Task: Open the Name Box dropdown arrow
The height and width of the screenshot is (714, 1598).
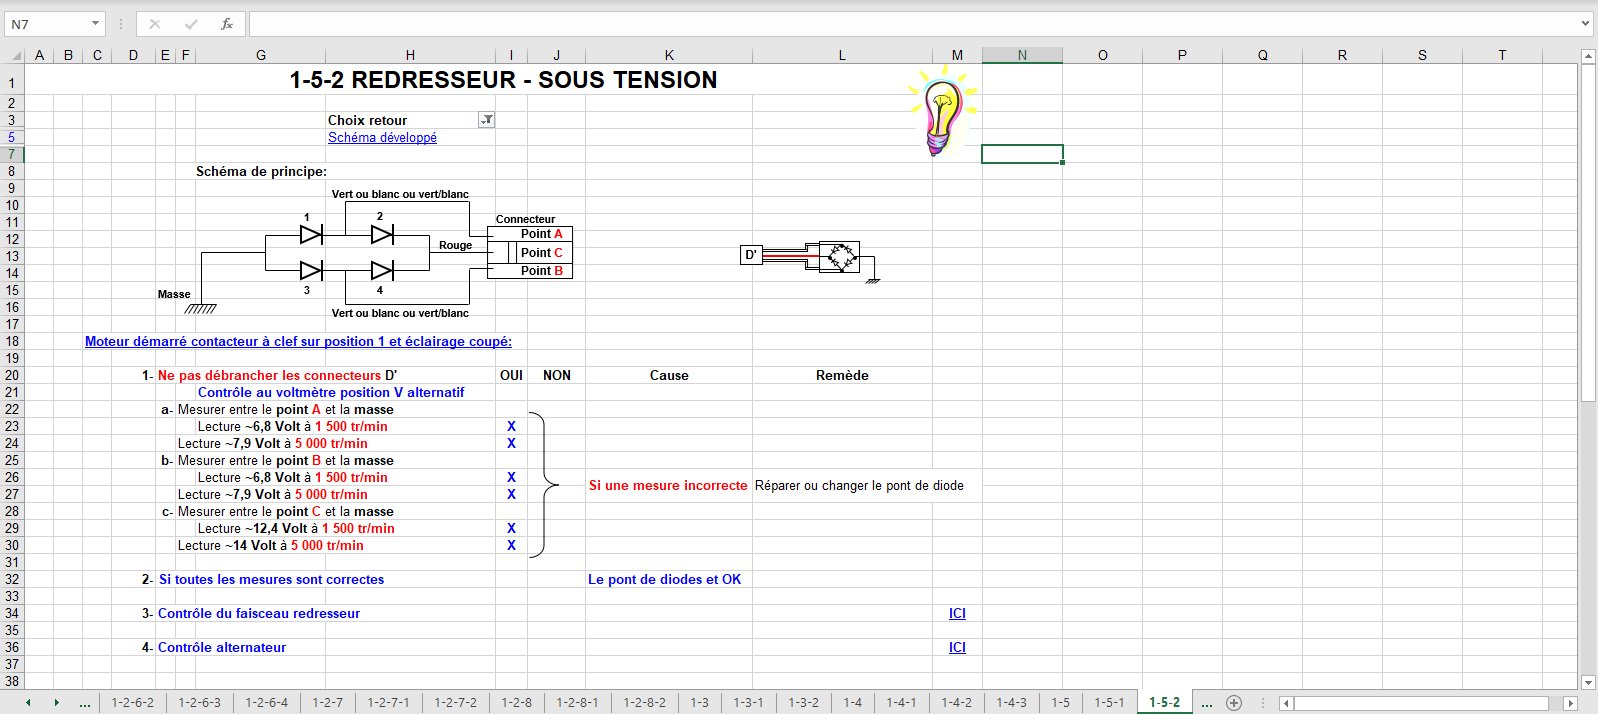Action: [x=95, y=24]
